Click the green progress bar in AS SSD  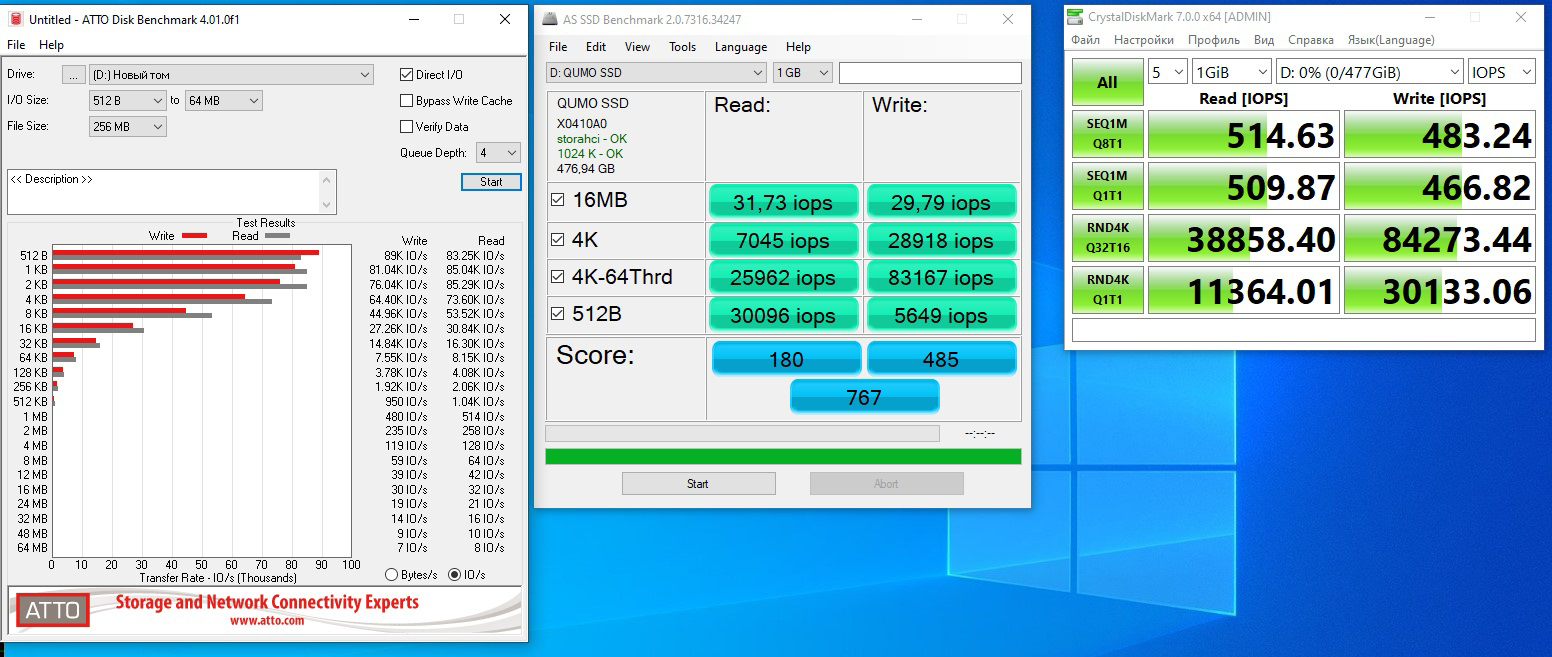(x=783, y=457)
